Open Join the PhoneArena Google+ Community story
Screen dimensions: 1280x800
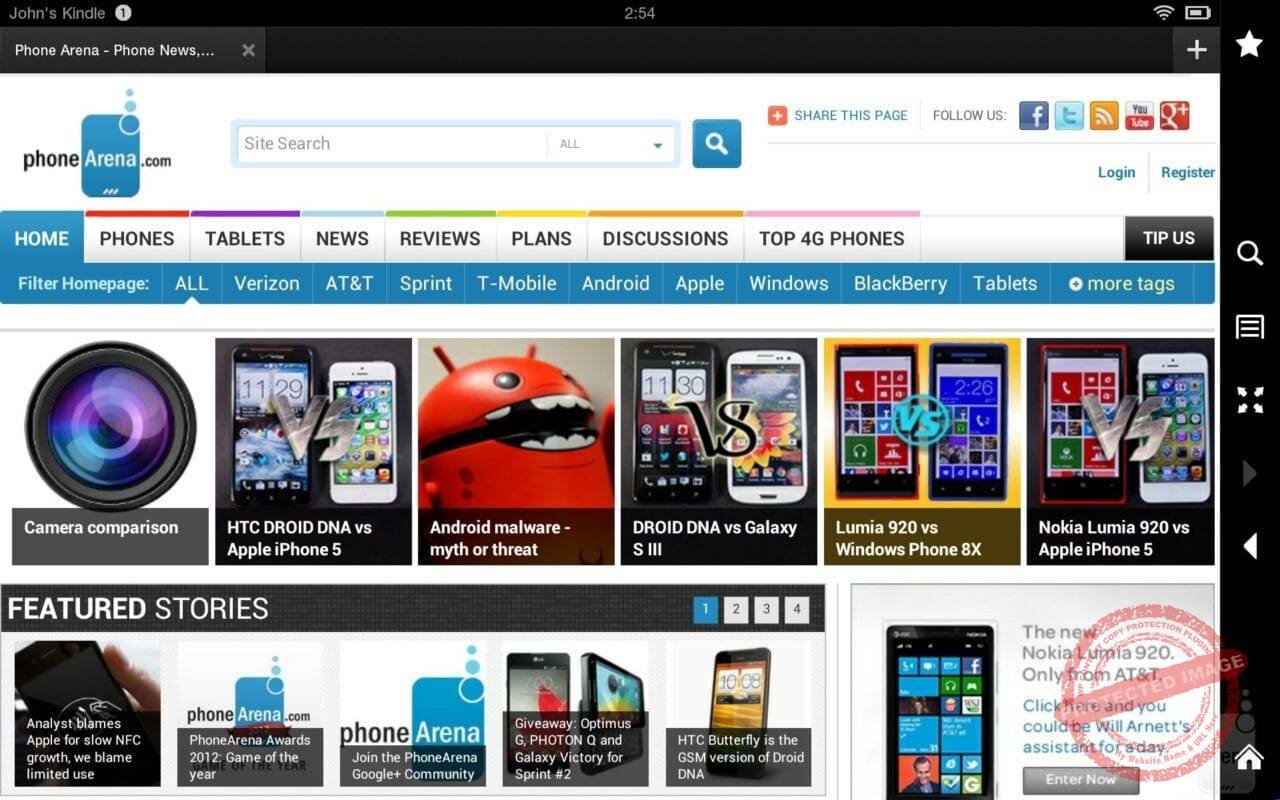click(413, 713)
